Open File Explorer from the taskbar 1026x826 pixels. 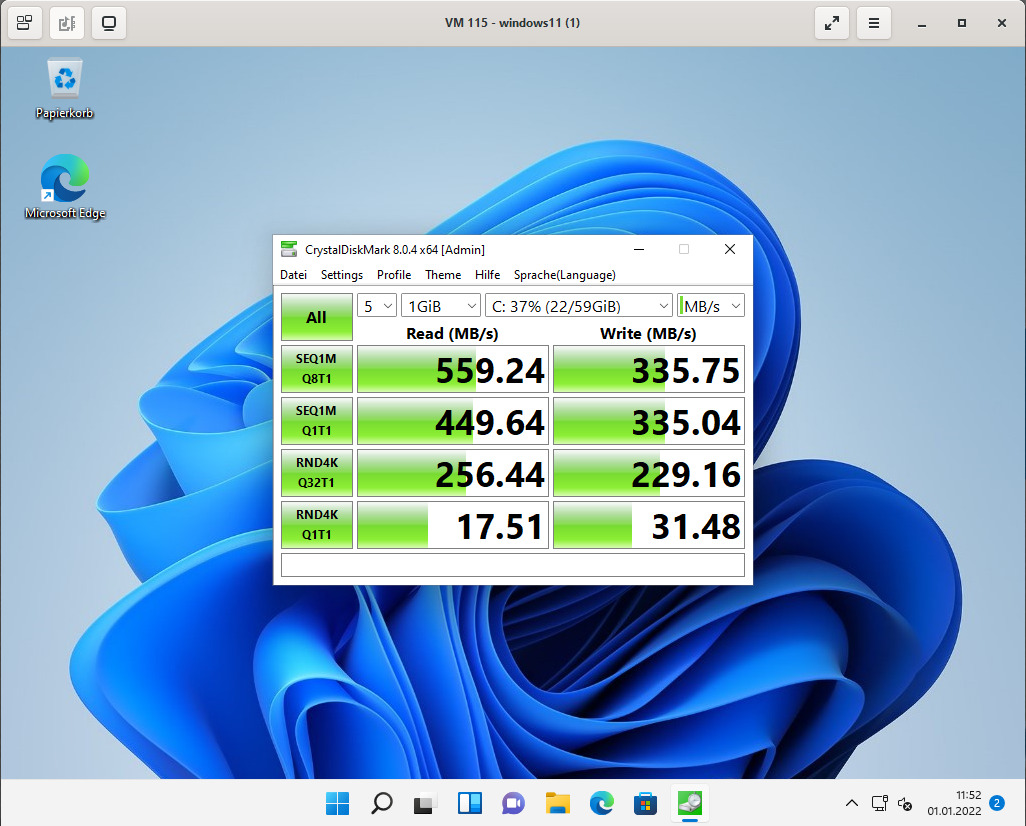coord(557,803)
